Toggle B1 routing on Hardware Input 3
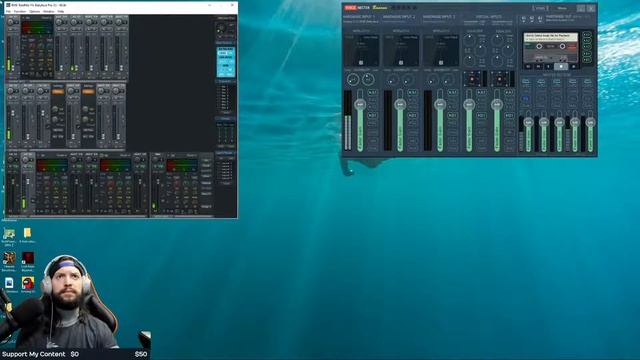This screenshot has height=360, width=640. pyautogui.click(x=452, y=116)
